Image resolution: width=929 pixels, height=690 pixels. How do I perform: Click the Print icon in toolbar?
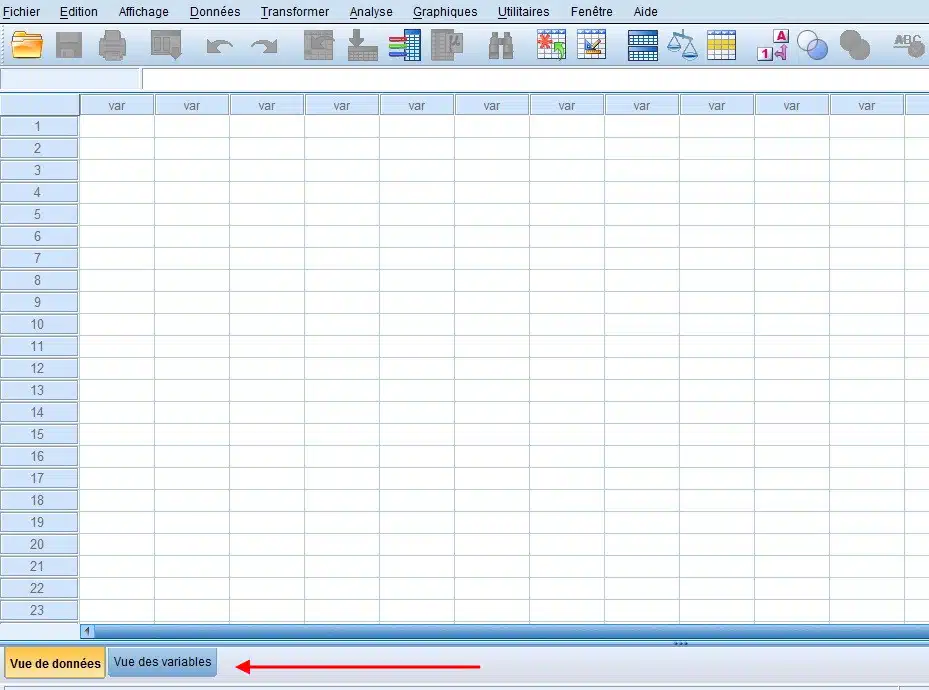(112, 45)
